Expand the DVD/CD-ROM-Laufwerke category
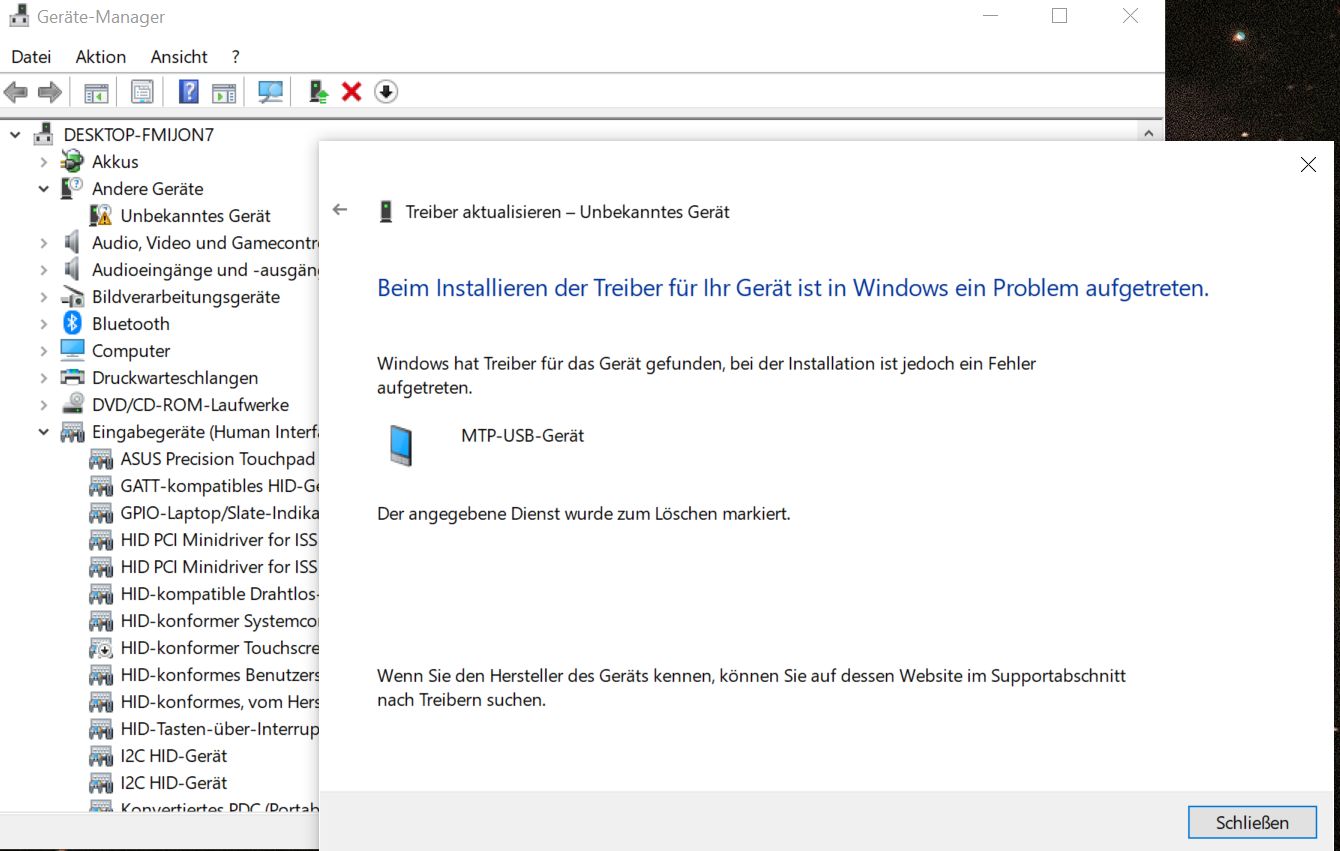 click(x=44, y=404)
